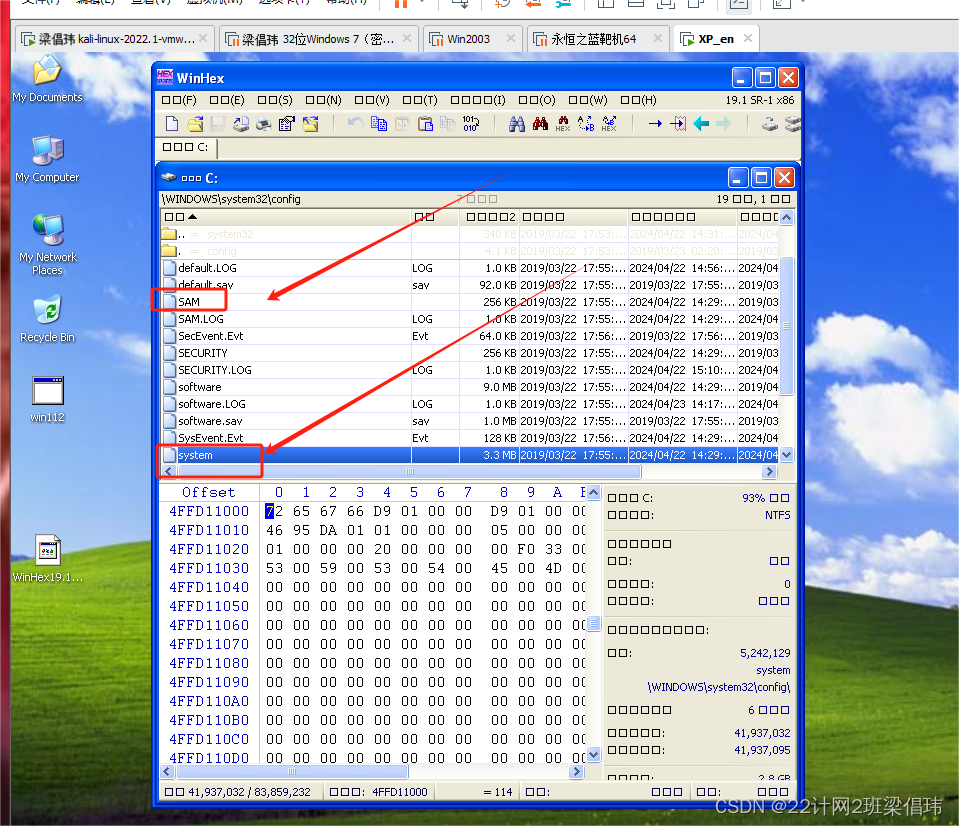Viewport: 959px width, 826px height.
Task: Click the Modify Data 101/010 icon
Action: tap(471, 124)
